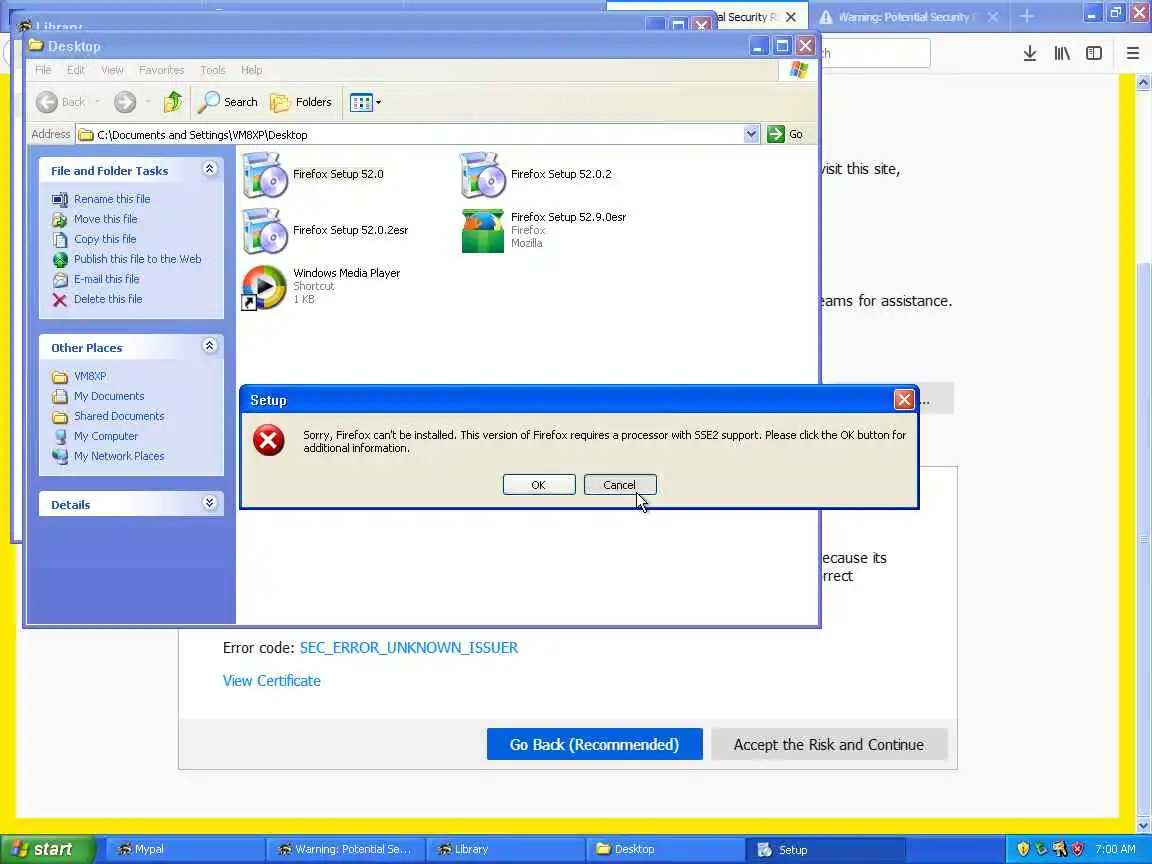Click OK in the Setup dialog

click(x=539, y=485)
